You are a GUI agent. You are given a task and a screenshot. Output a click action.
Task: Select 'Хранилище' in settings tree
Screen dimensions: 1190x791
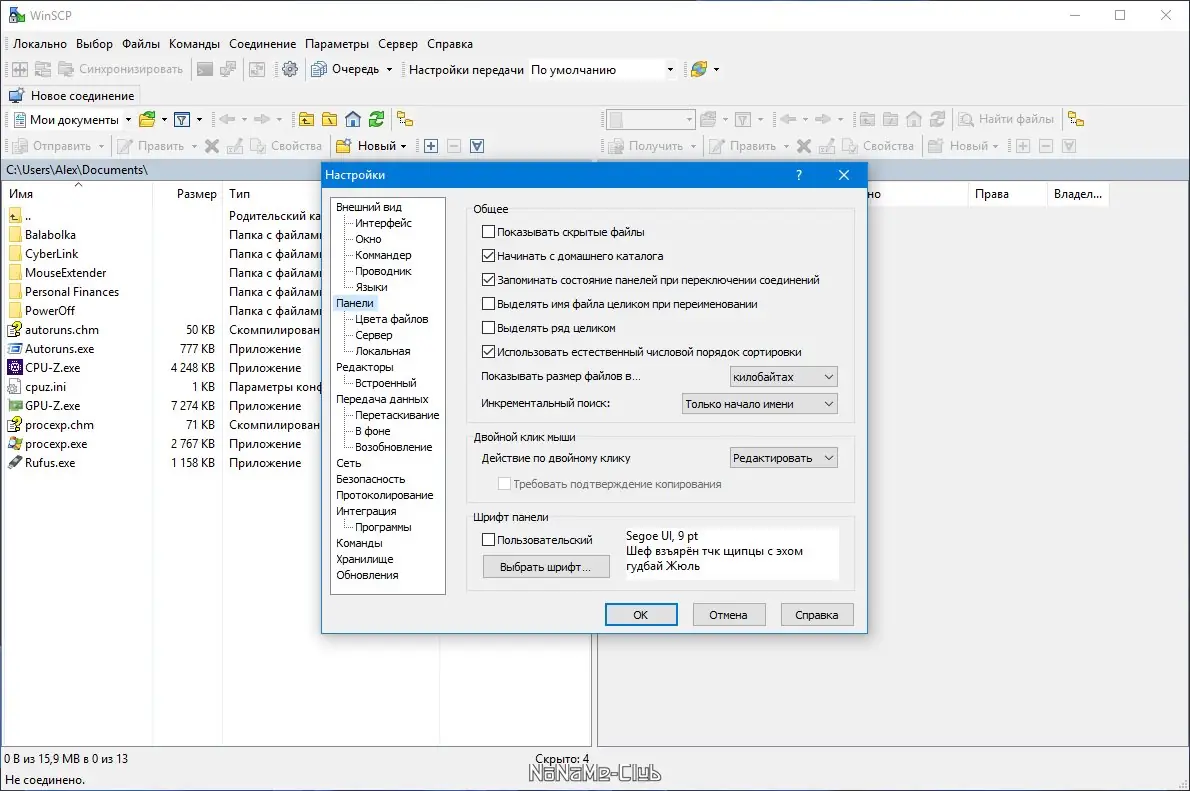(x=364, y=559)
